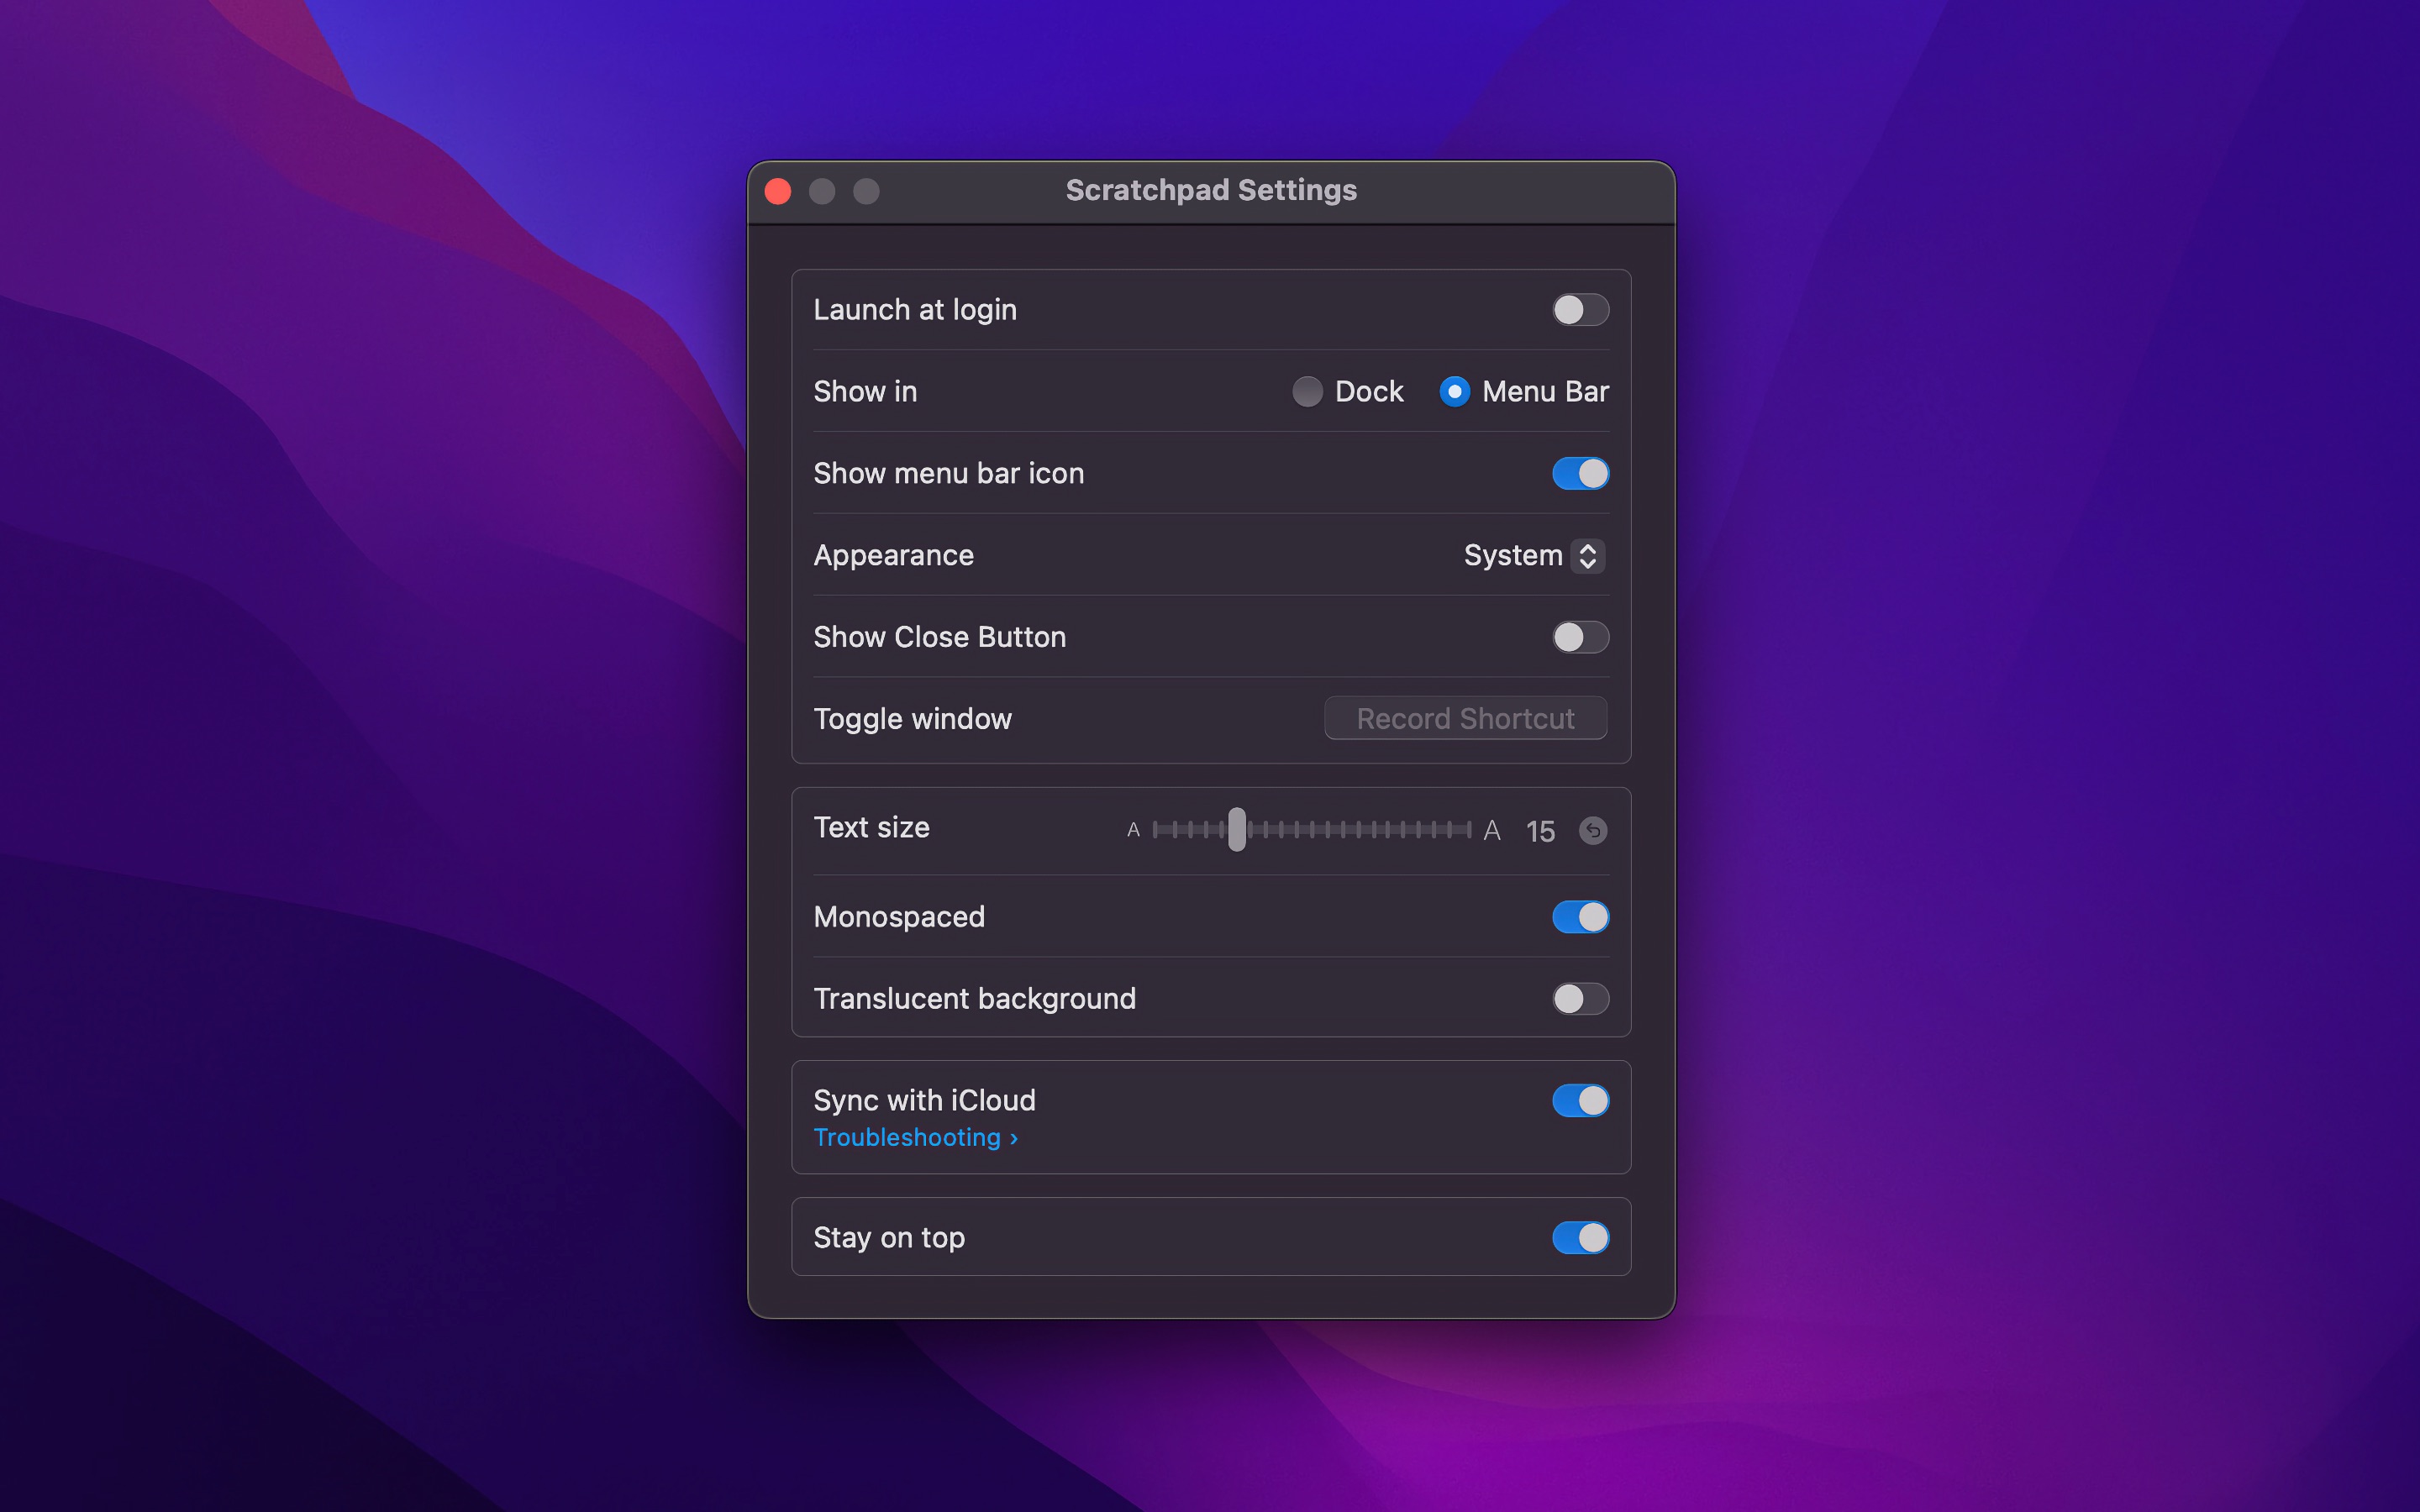The width and height of the screenshot is (2420, 1512).
Task: Click the small A at slider start
Action: [x=1133, y=830]
